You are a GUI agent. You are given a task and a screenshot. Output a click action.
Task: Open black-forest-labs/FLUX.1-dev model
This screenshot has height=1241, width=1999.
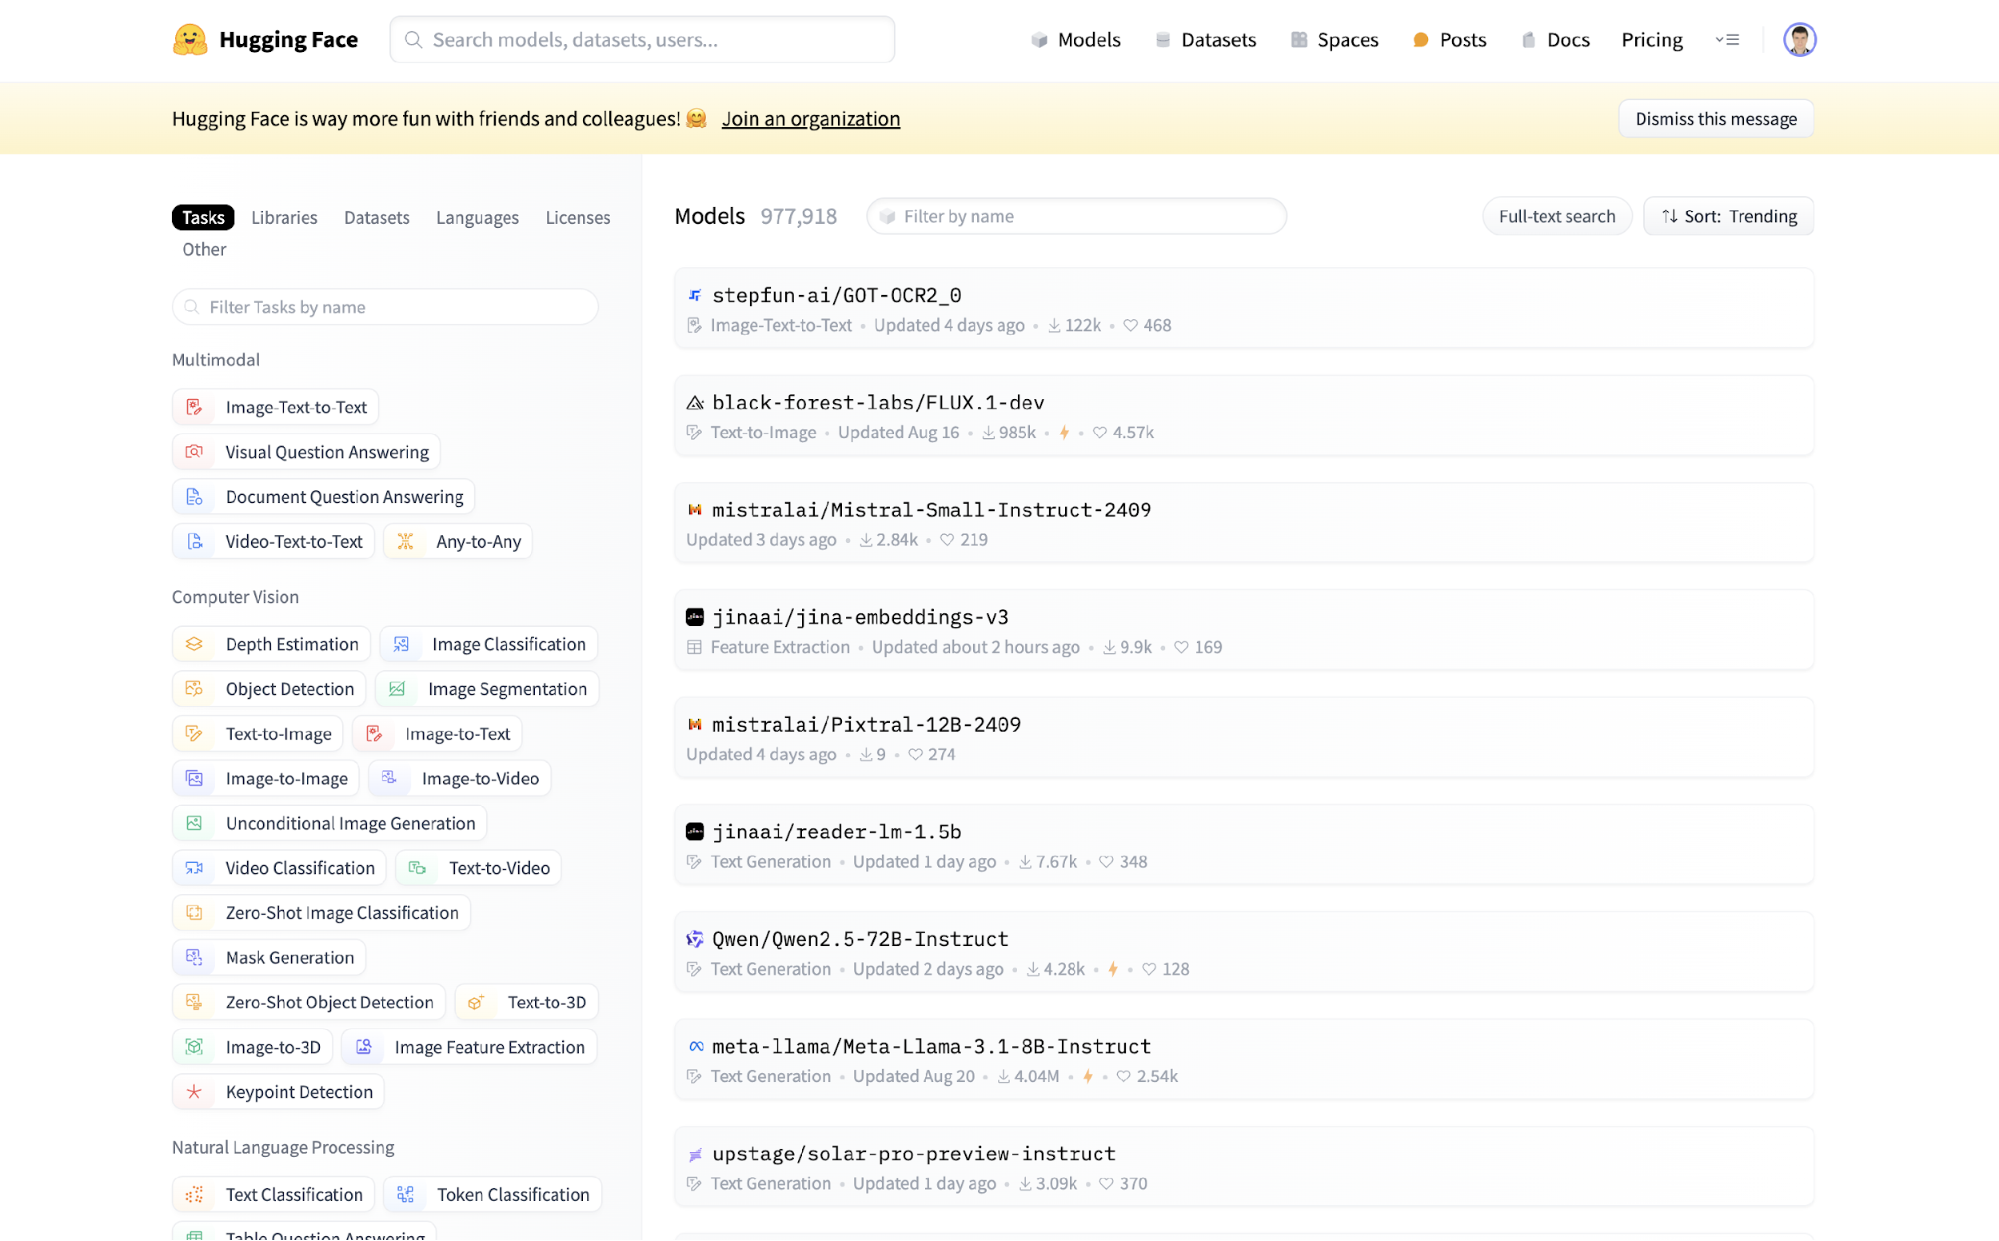pos(1244,416)
